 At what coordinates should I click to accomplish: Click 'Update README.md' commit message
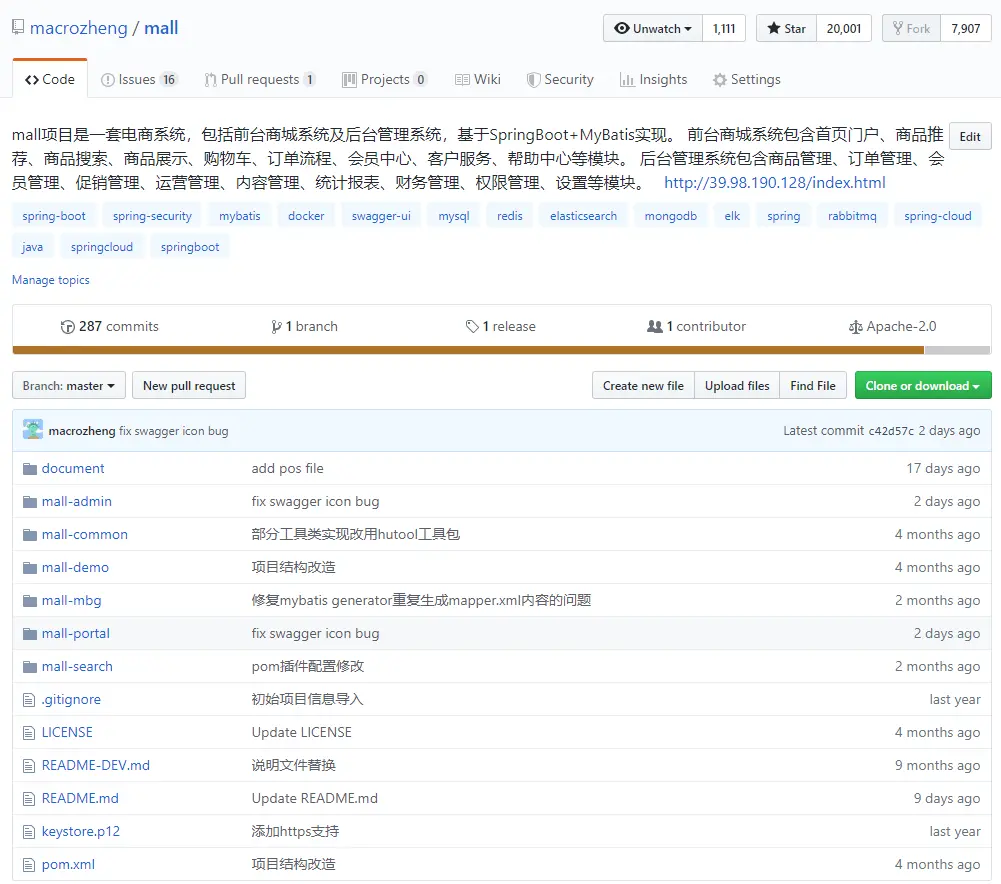[314, 798]
